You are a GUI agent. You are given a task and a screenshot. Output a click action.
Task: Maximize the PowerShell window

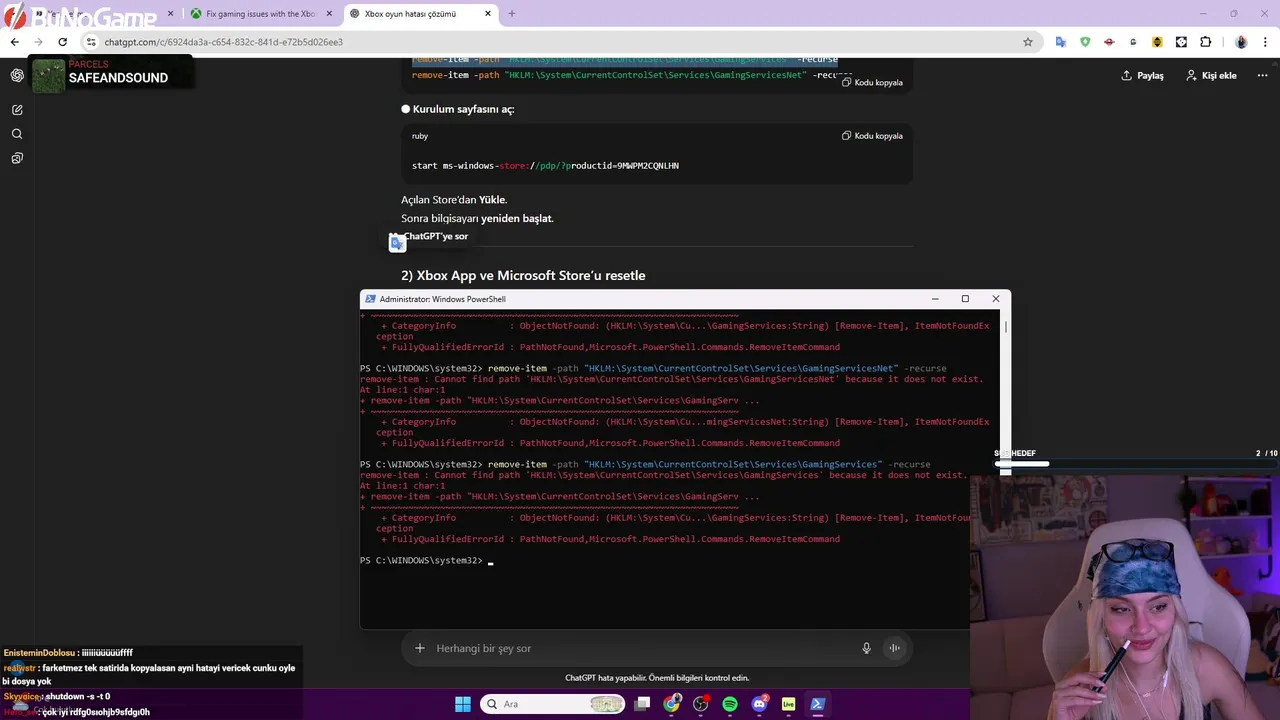pyautogui.click(x=965, y=299)
